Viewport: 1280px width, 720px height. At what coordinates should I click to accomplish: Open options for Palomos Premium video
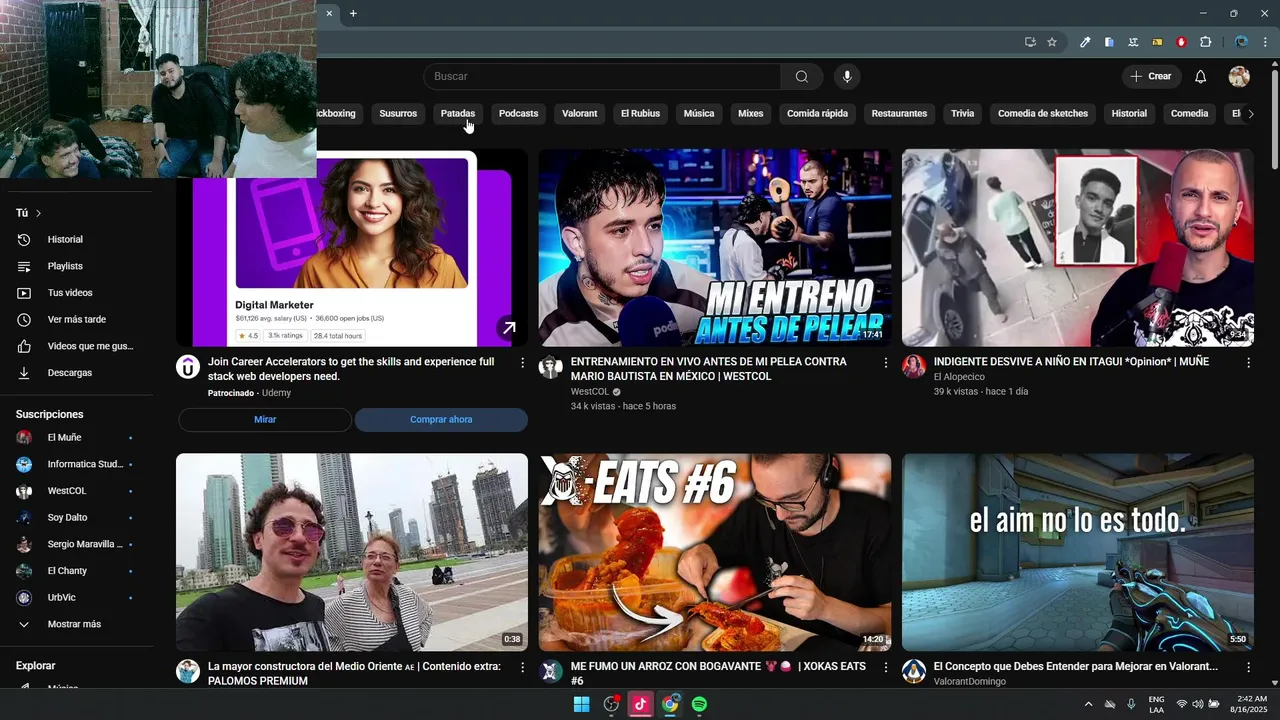pos(522,667)
